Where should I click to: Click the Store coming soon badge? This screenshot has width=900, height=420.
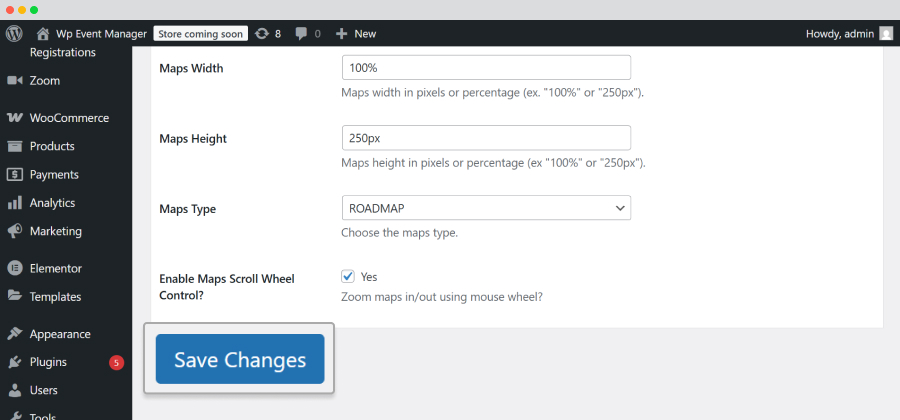200,34
